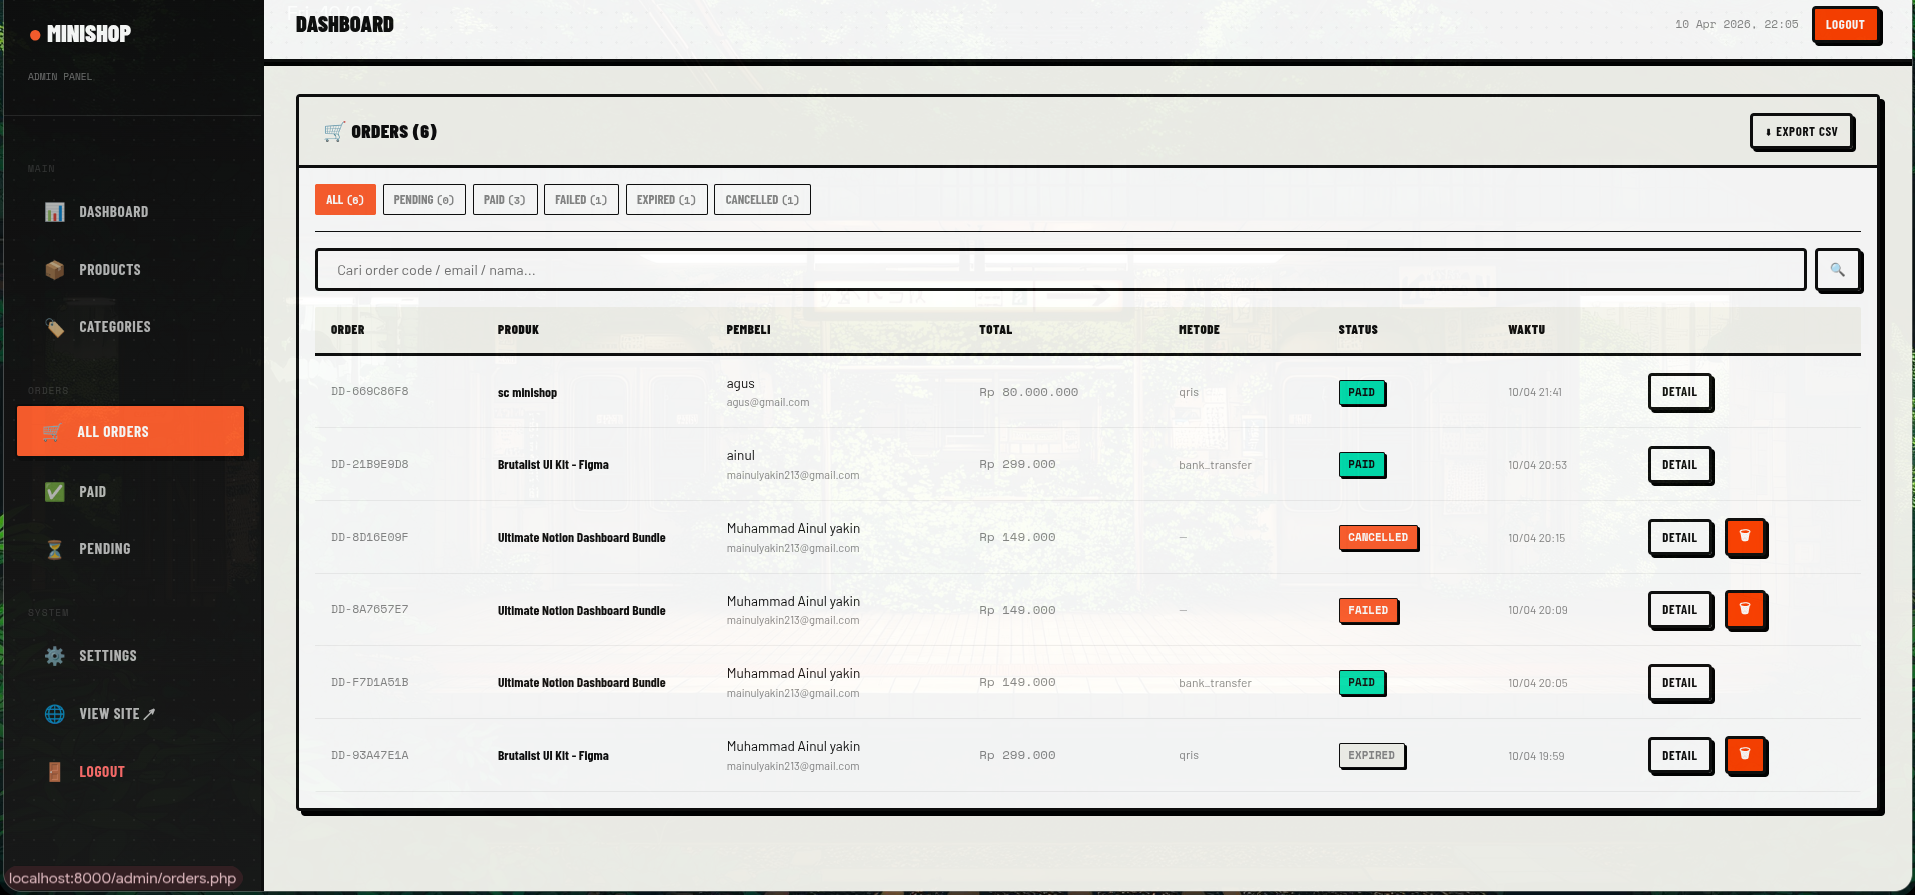Click the View Site globe icon
Viewport: 1915px width, 895px height.
tap(55, 714)
